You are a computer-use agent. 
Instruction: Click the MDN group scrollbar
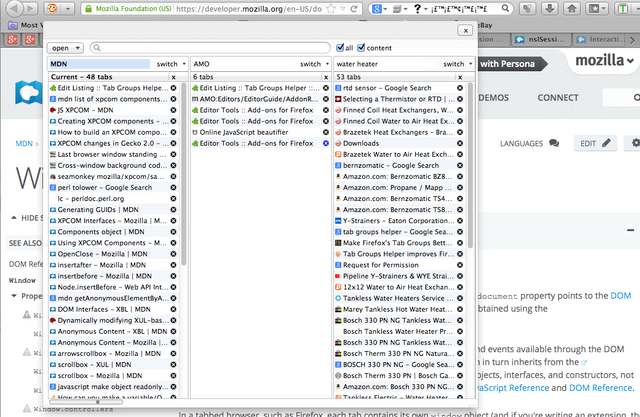point(184,173)
